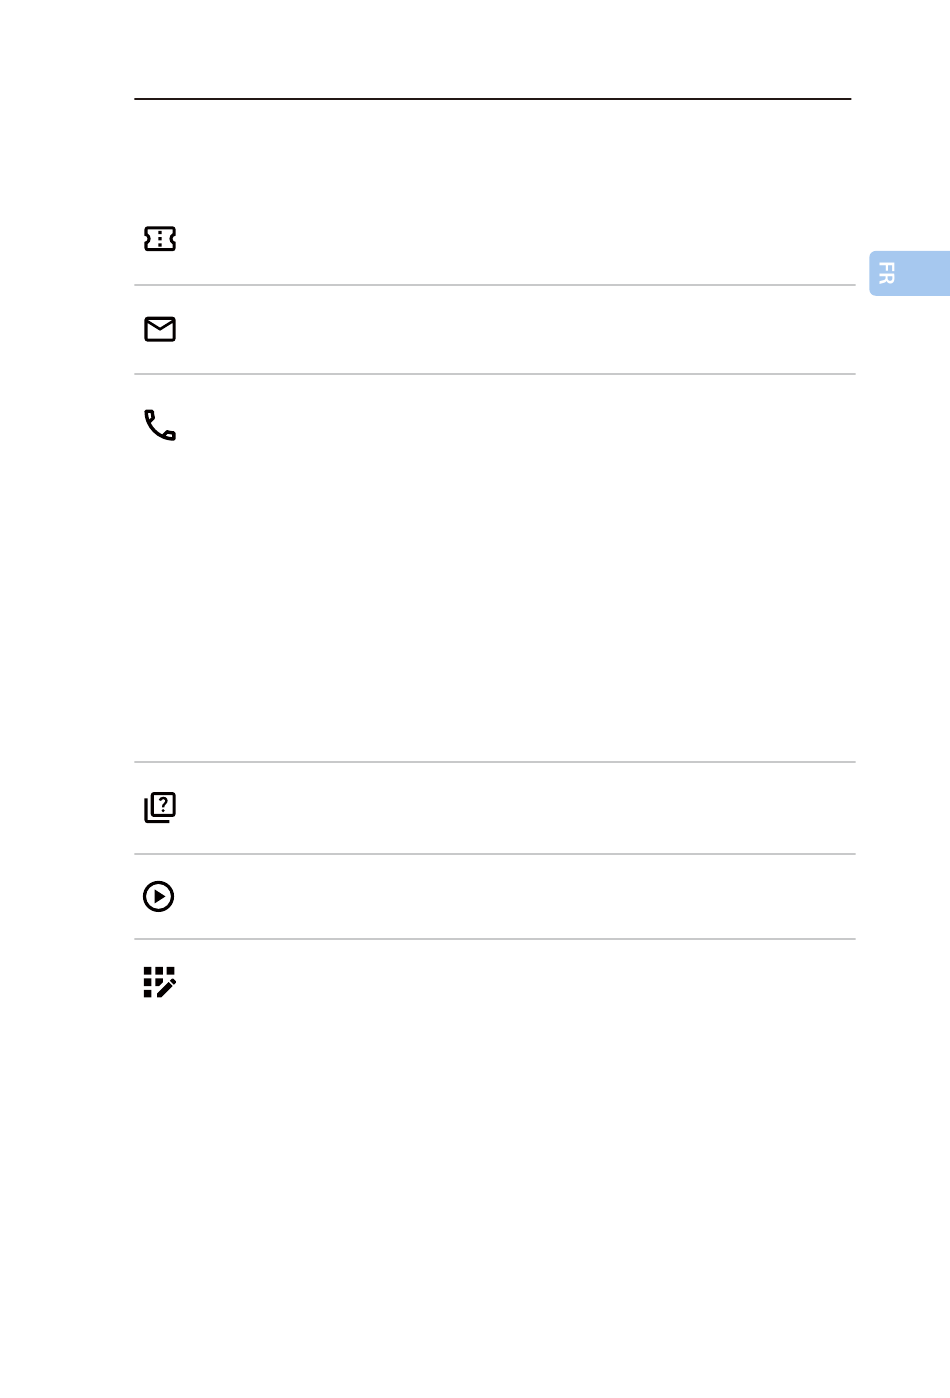Image resolution: width=950 pixels, height=1398 pixels.
Task: Switch to the FR language tab
Action: pos(909,273)
